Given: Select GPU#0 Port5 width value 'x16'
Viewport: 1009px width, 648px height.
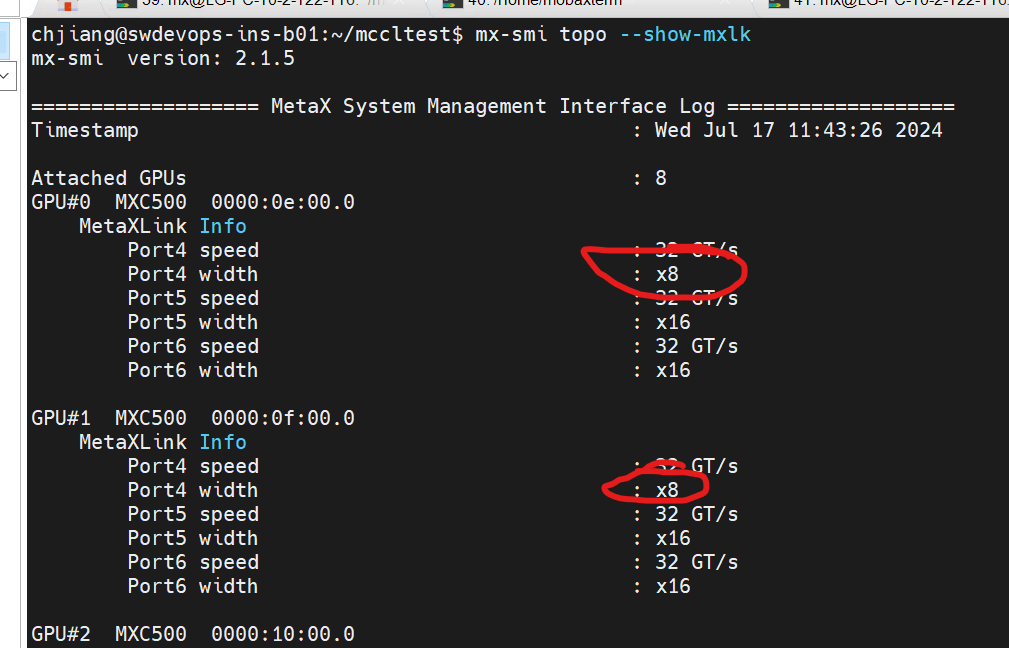Looking at the screenshot, I should pos(673,322).
